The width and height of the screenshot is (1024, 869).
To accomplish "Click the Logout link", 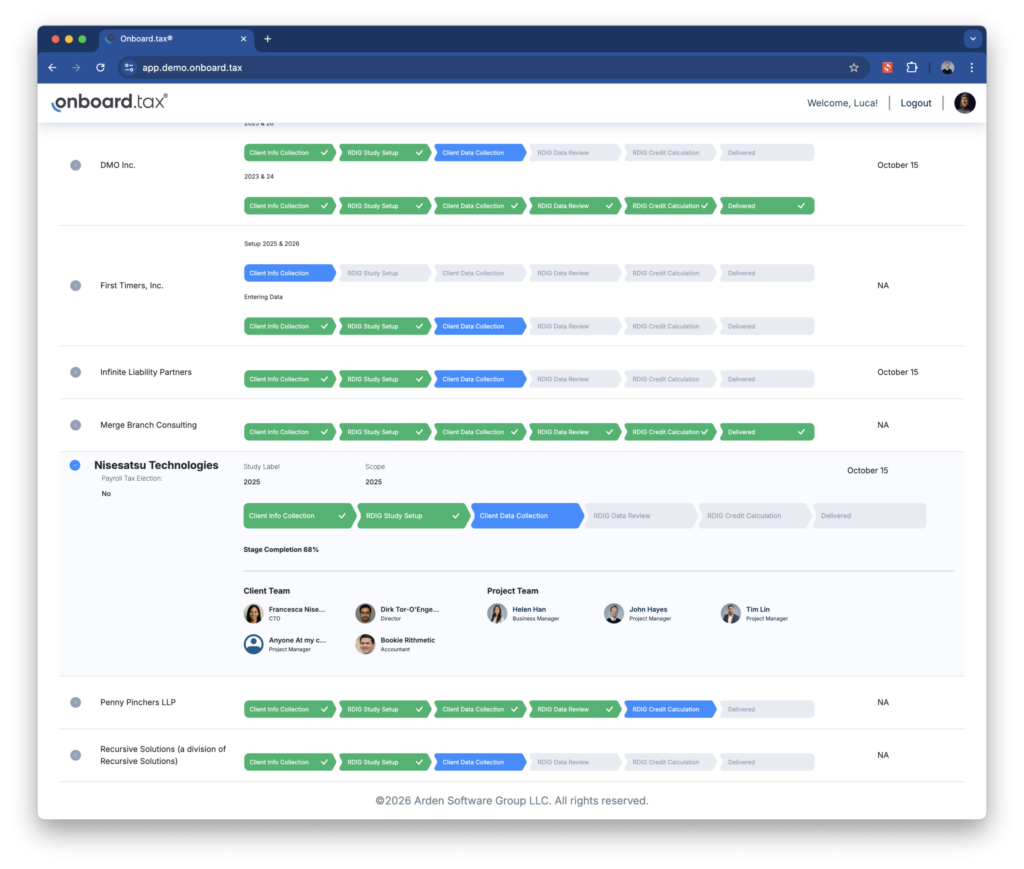I will point(916,103).
